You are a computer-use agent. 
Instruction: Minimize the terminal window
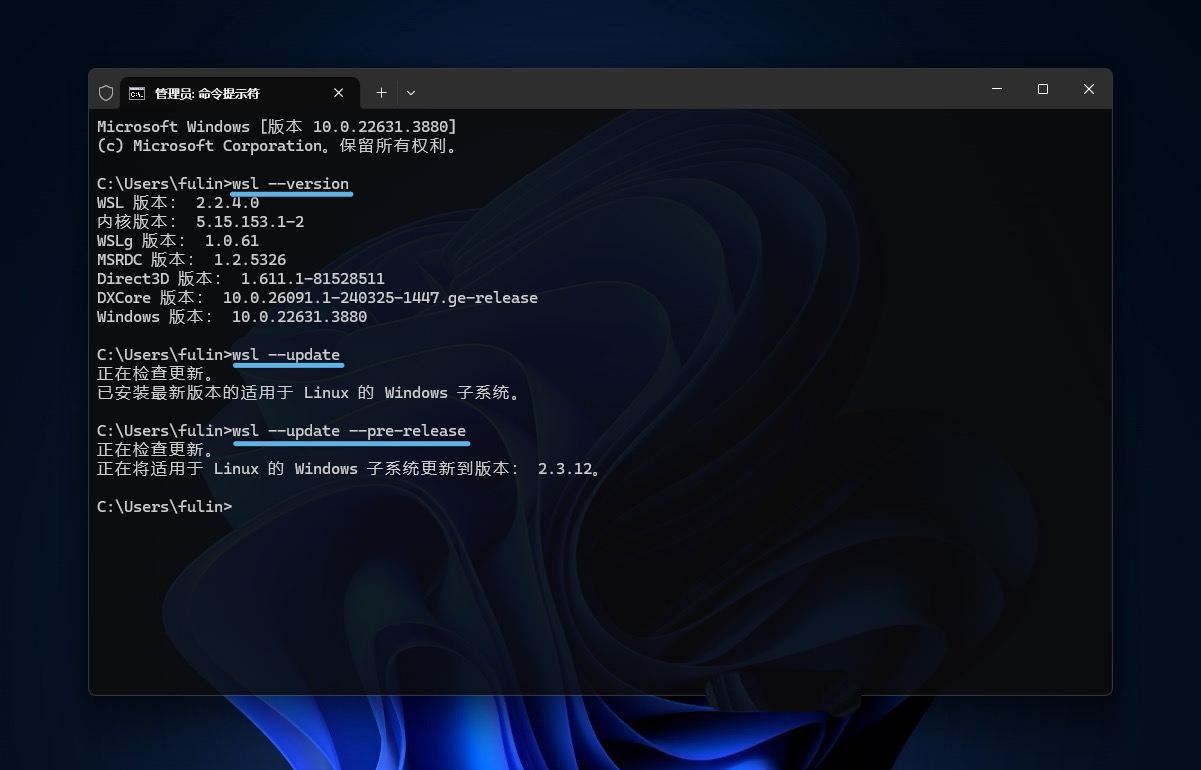pyautogui.click(x=997, y=89)
